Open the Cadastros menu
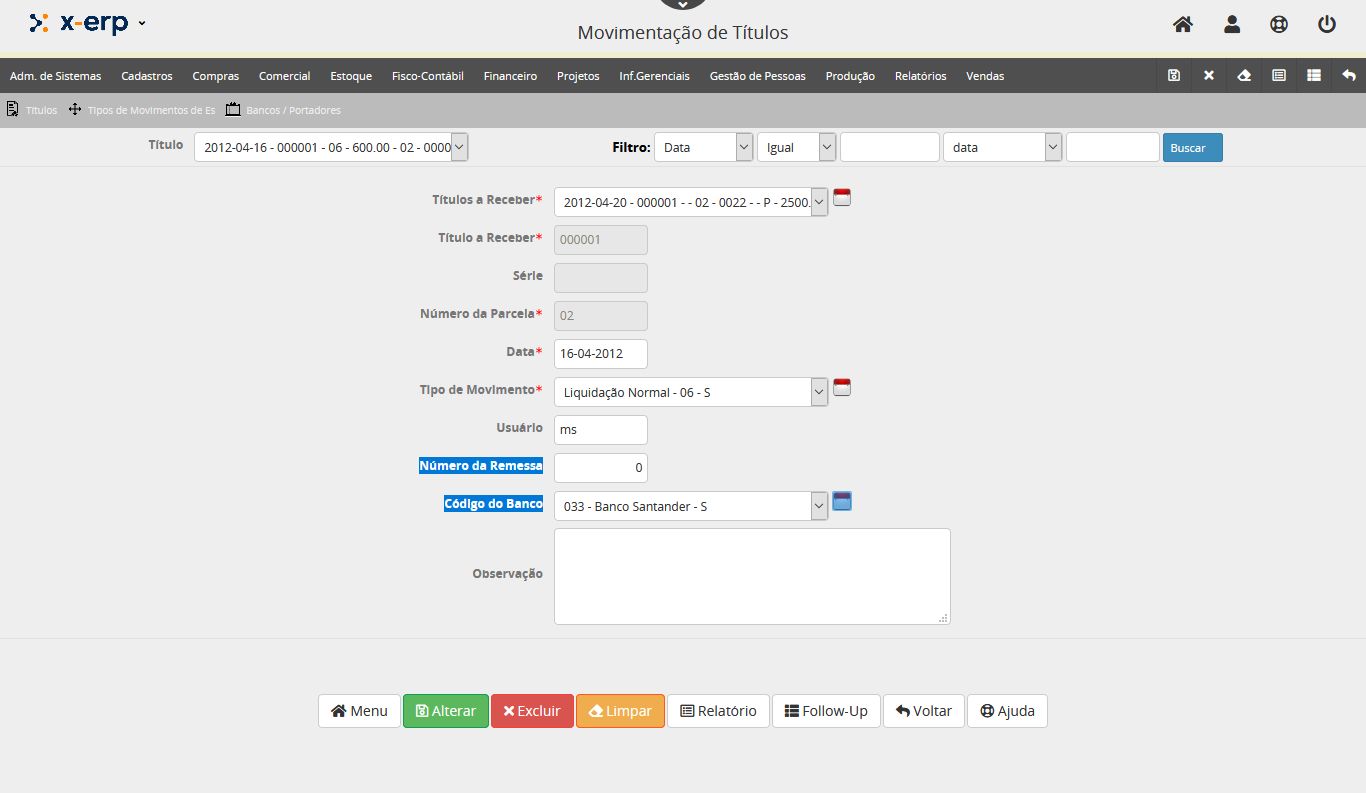This screenshot has height=793, width=1366. tap(147, 76)
